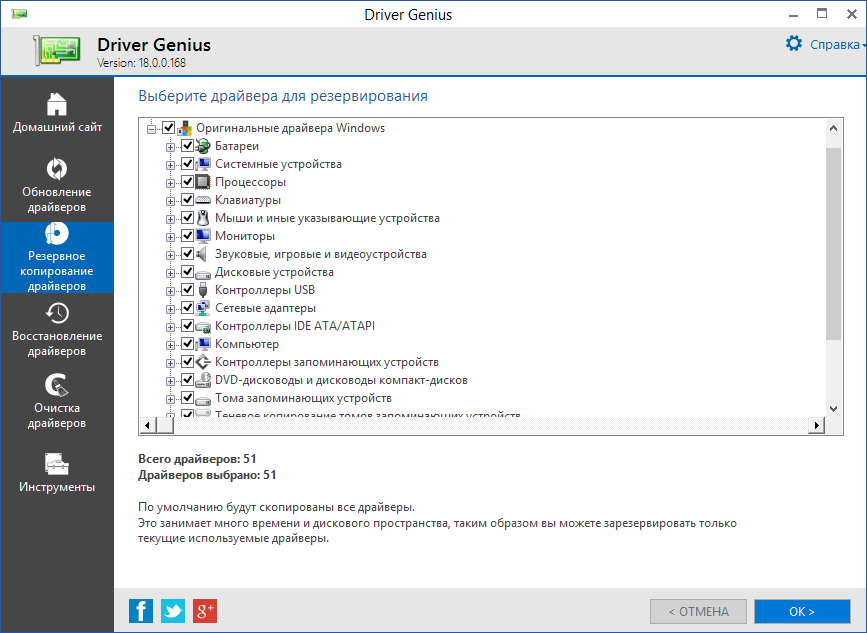
Task: Click the Тома запоминающих устройств icon
Action: pos(203,399)
